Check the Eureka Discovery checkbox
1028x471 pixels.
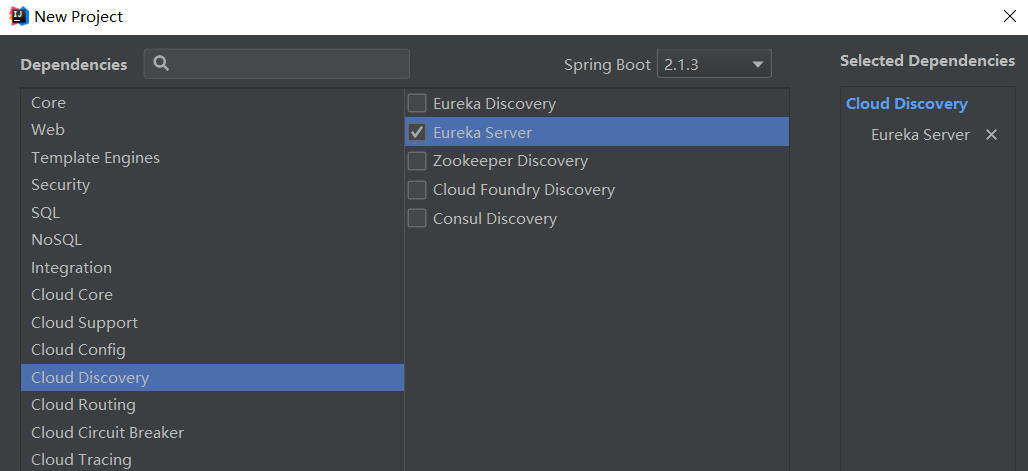(x=417, y=103)
